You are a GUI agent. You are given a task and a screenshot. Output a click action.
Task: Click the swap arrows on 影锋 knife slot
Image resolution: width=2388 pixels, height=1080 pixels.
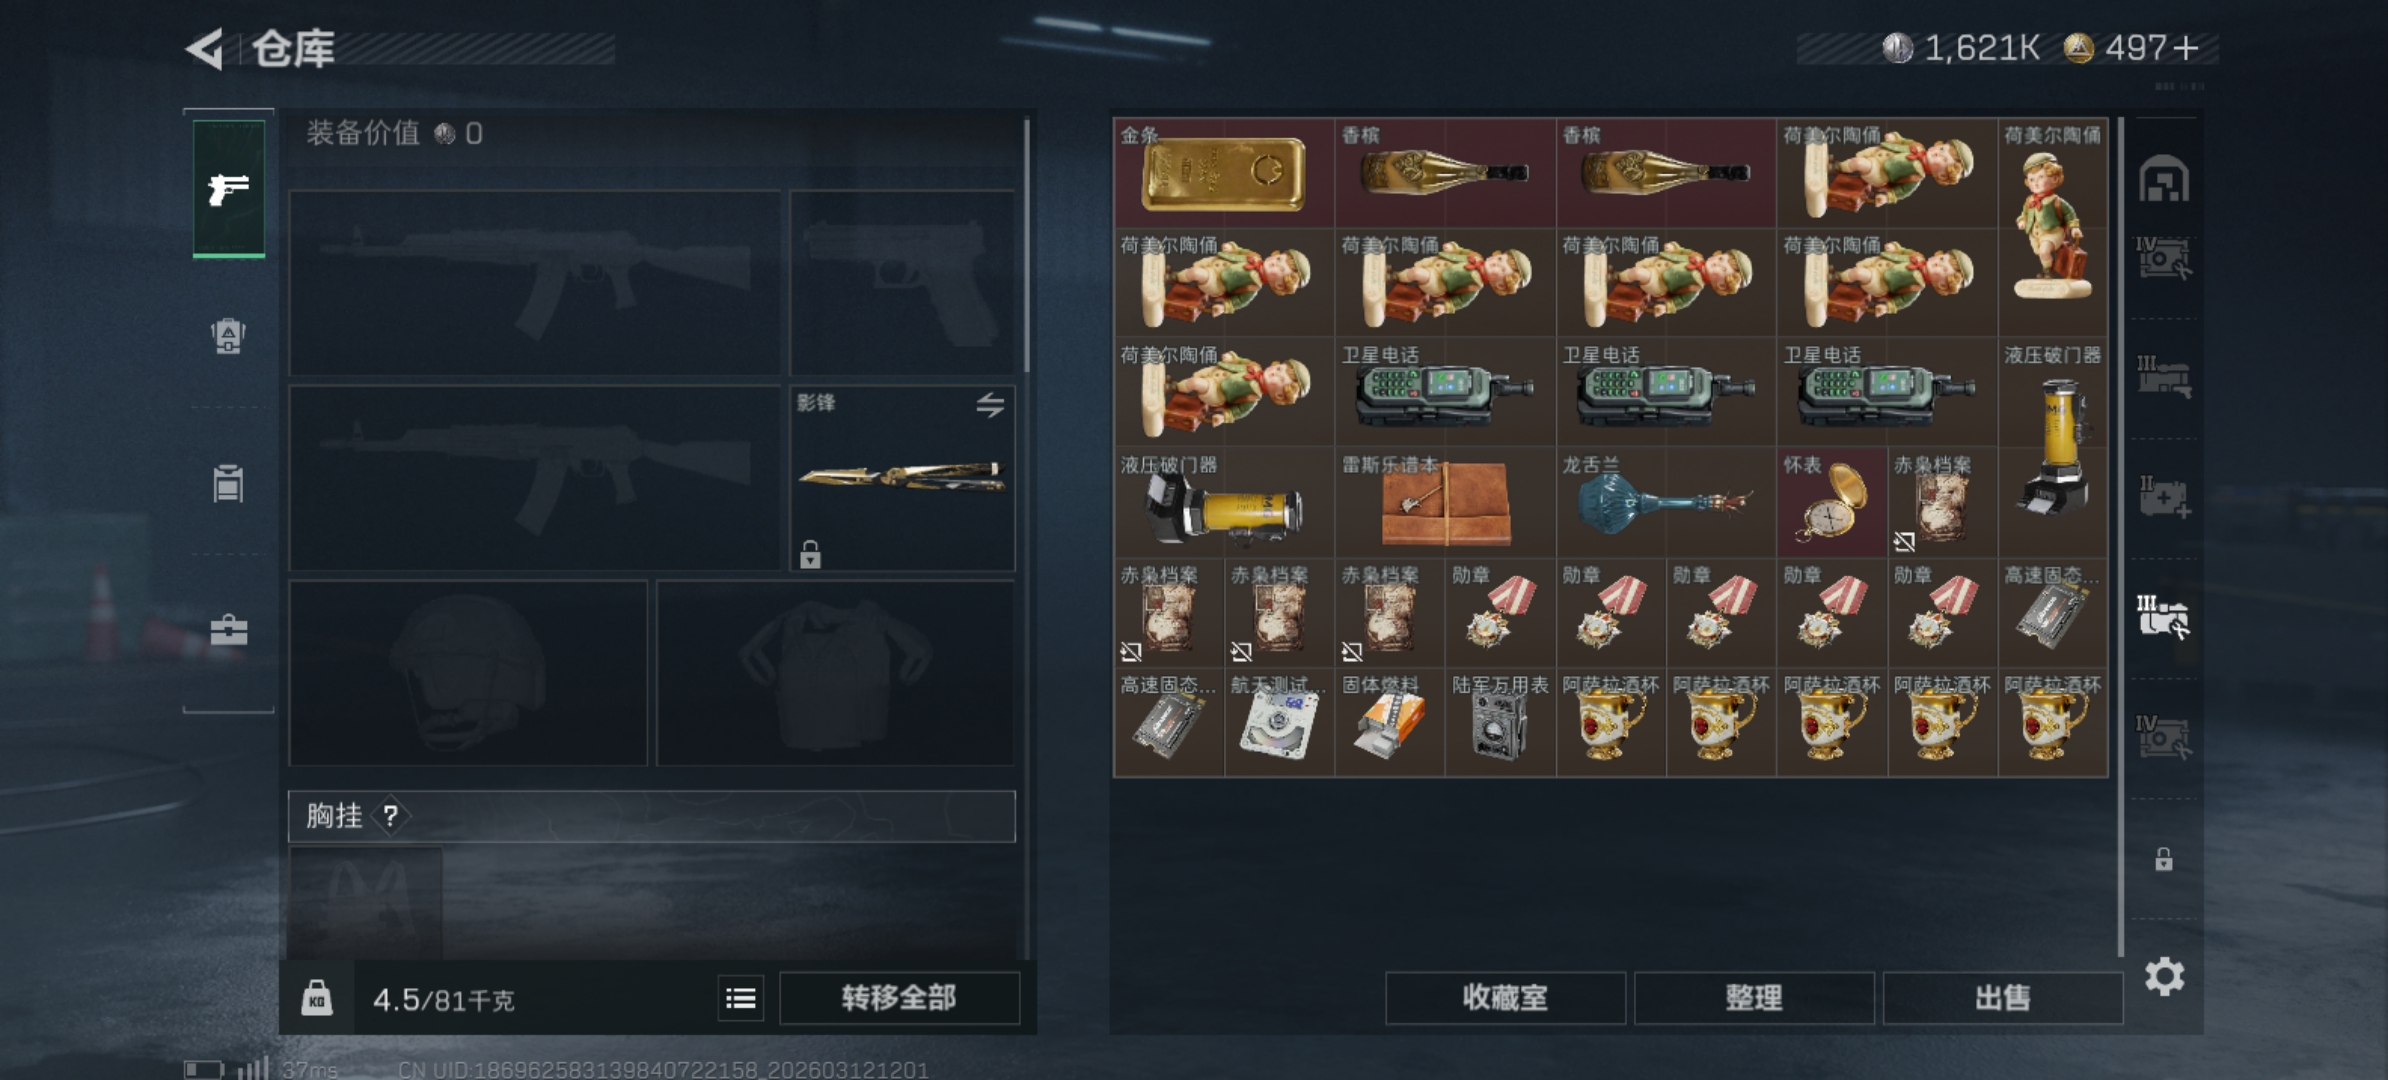990,405
